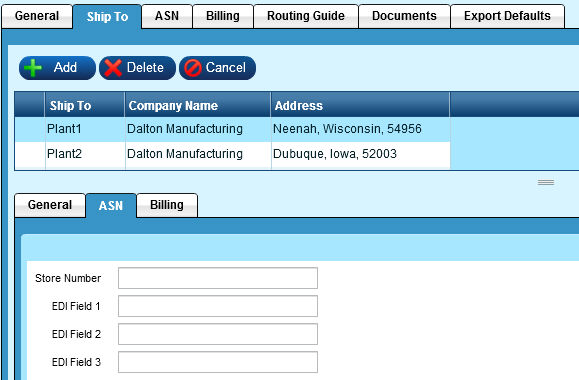The width and height of the screenshot is (579, 380).
Task: Switch to the top ASN tab
Action: (167, 16)
